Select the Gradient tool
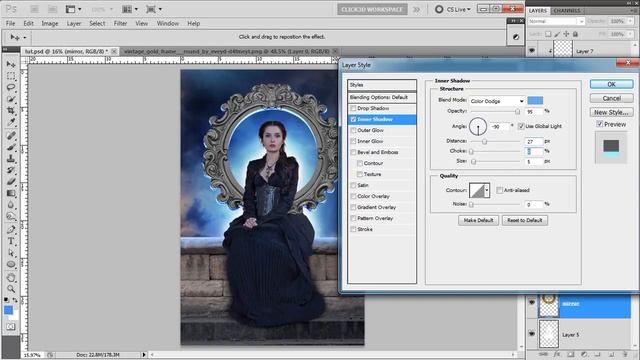The width and height of the screenshot is (640, 360). (11, 193)
